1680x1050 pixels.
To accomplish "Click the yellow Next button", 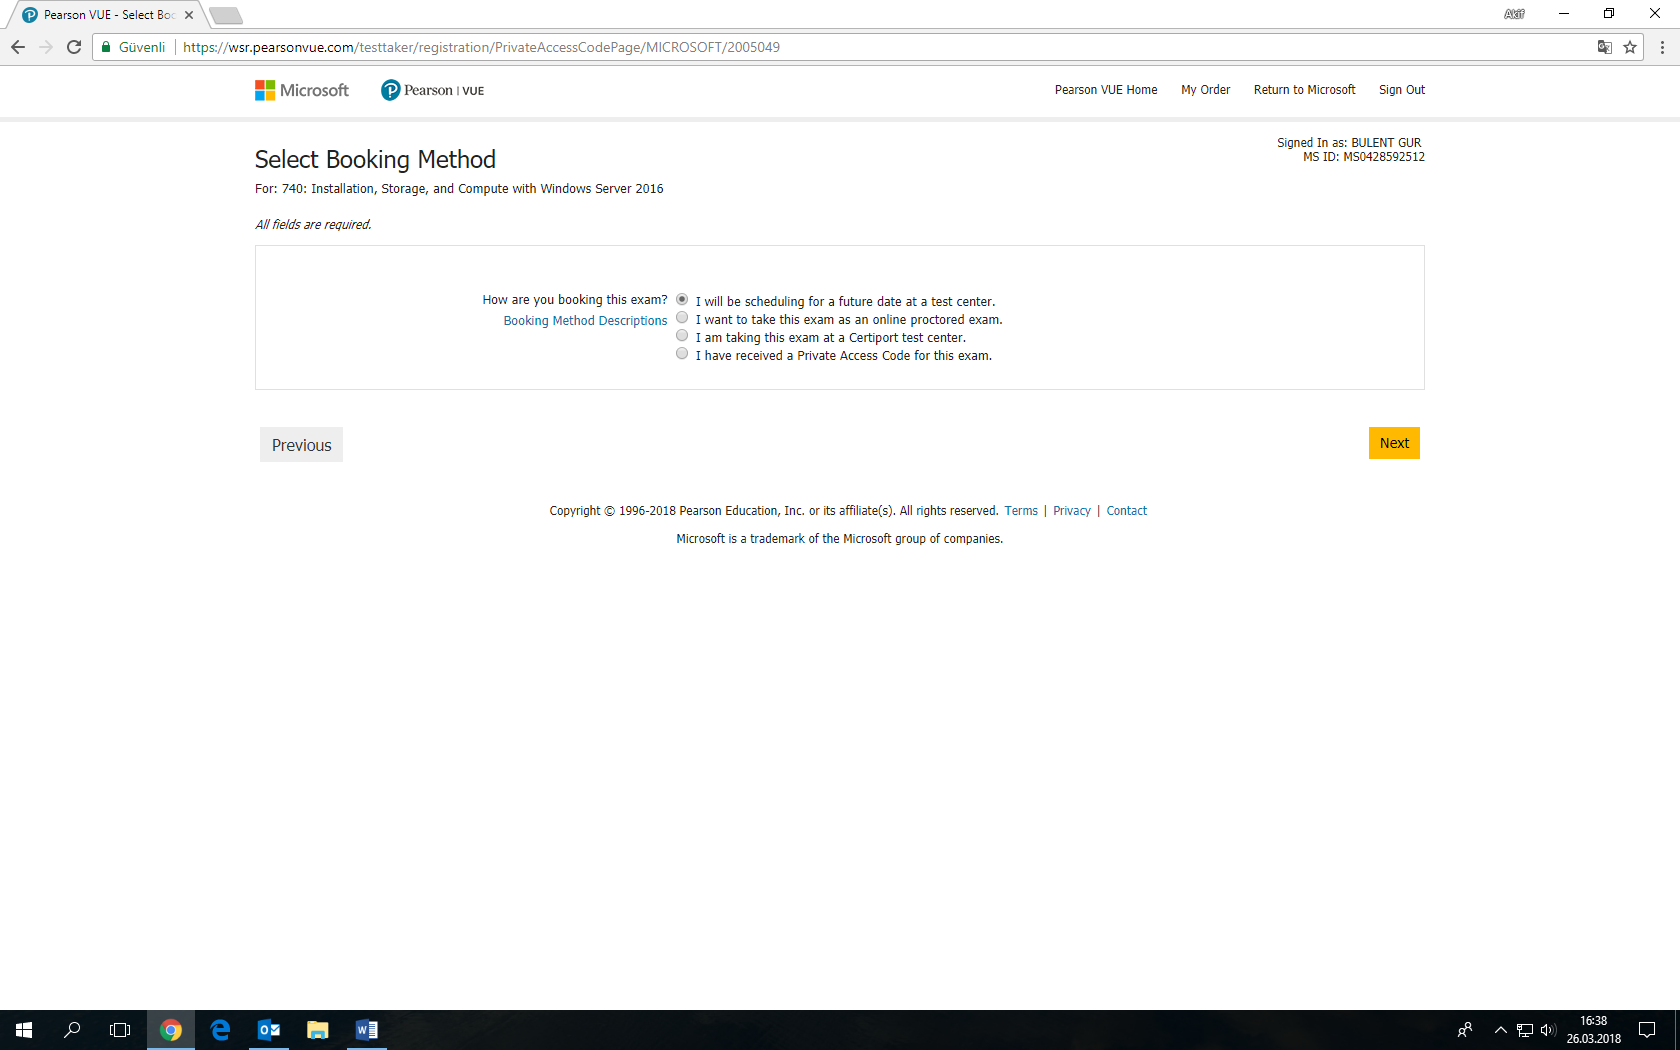I will (1394, 443).
